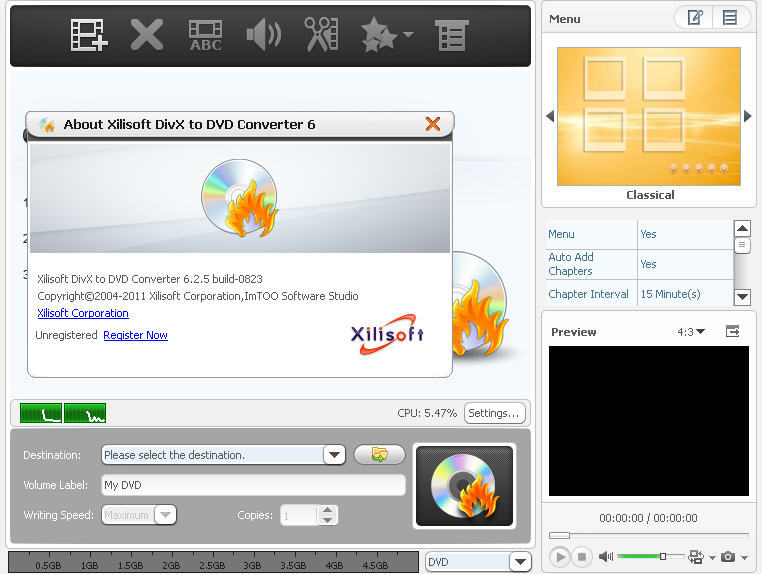762x574 pixels.
Task: Play the preview
Action: (560, 557)
